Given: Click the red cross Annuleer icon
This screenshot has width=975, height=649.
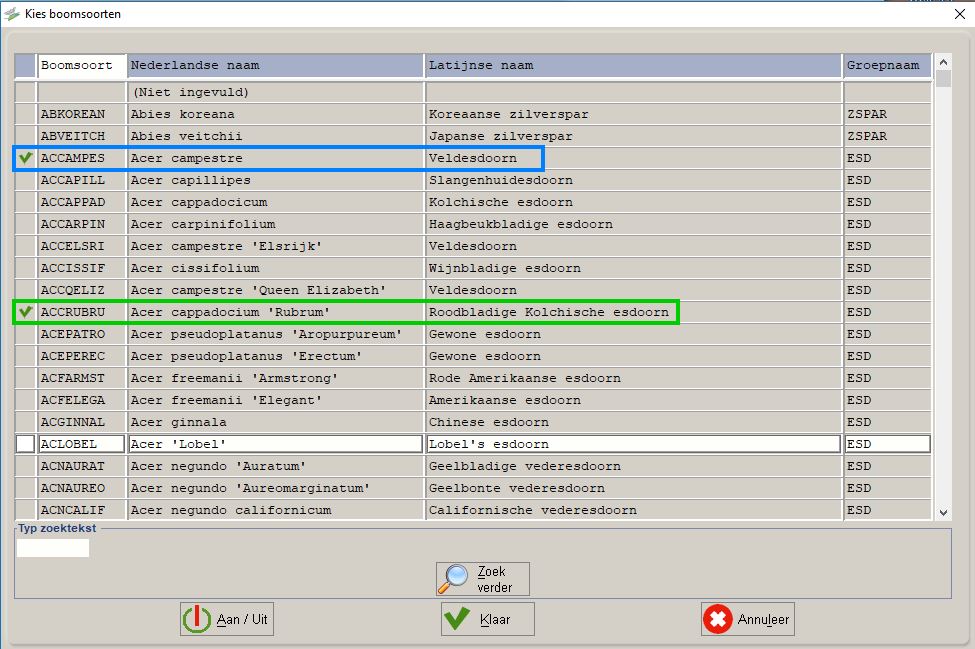Looking at the screenshot, I should click(717, 619).
